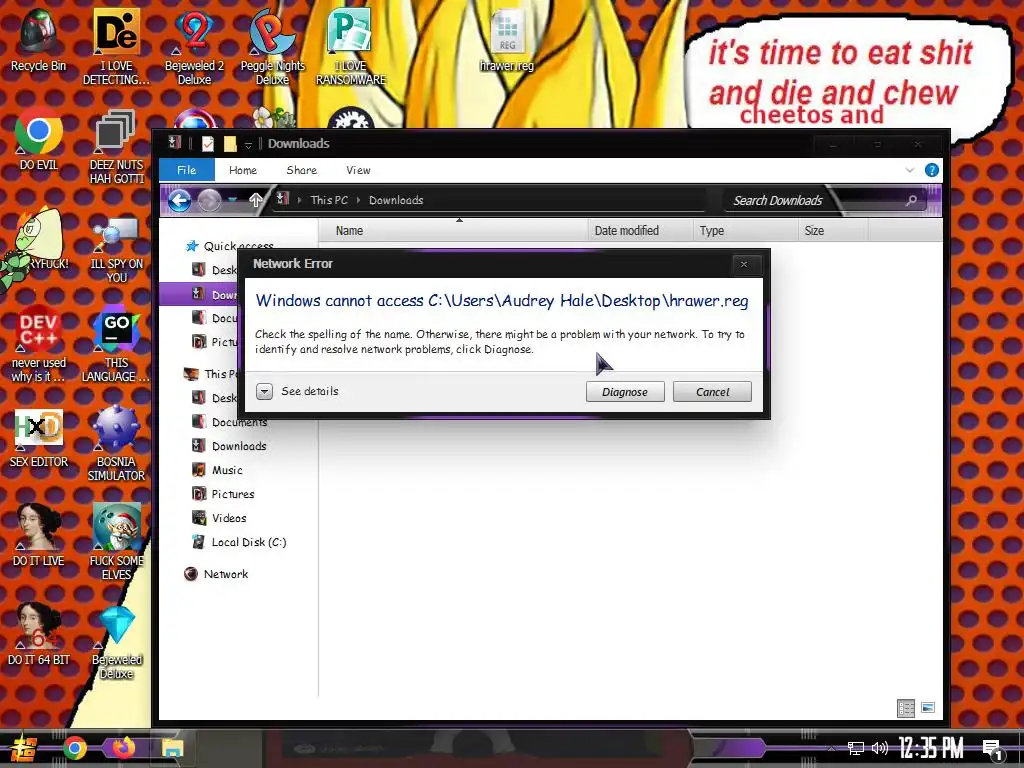This screenshot has width=1024, height=768.
Task: Close the Network Error dialog
Action: click(x=743, y=264)
